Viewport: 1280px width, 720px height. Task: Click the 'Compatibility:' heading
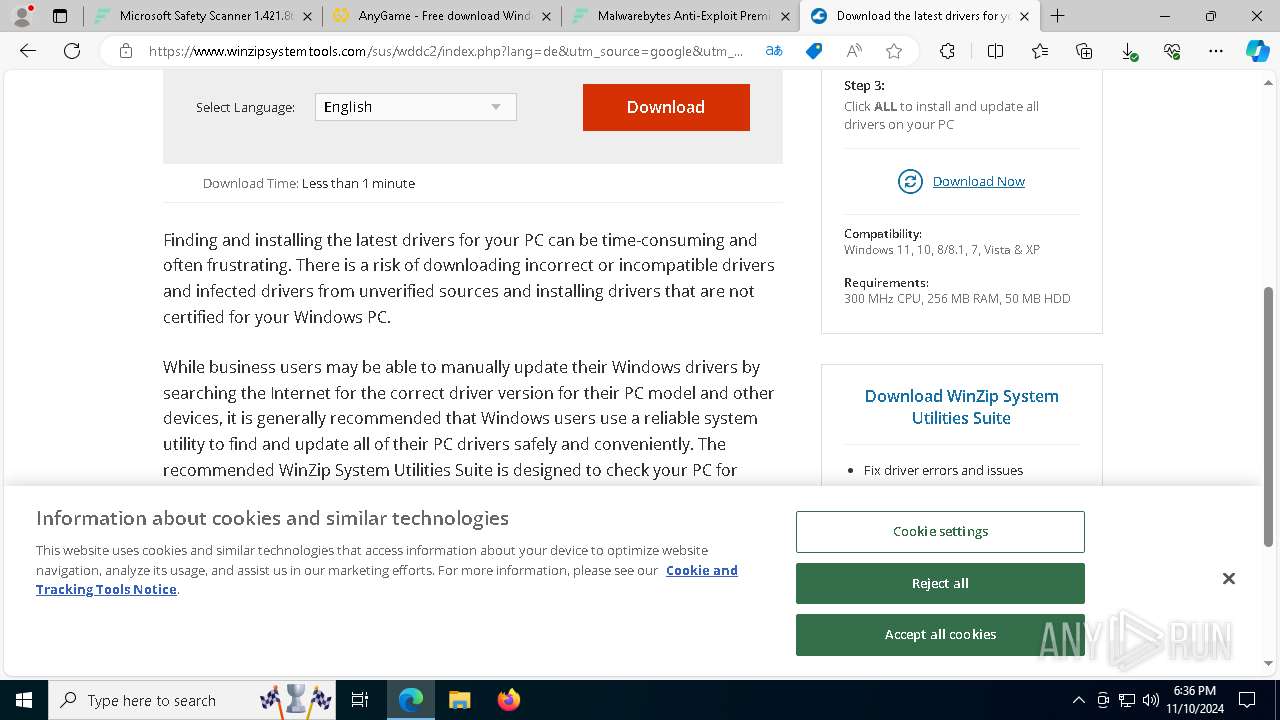tap(883, 234)
